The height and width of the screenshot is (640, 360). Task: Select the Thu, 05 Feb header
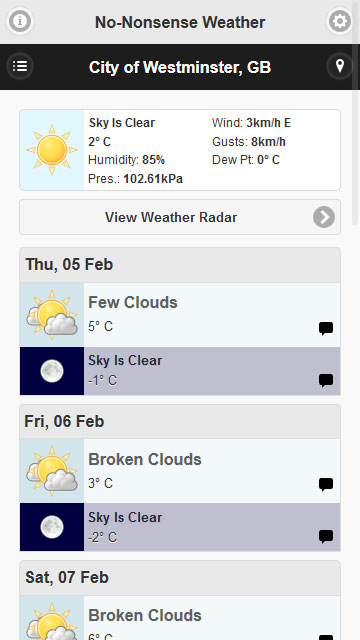click(180, 265)
